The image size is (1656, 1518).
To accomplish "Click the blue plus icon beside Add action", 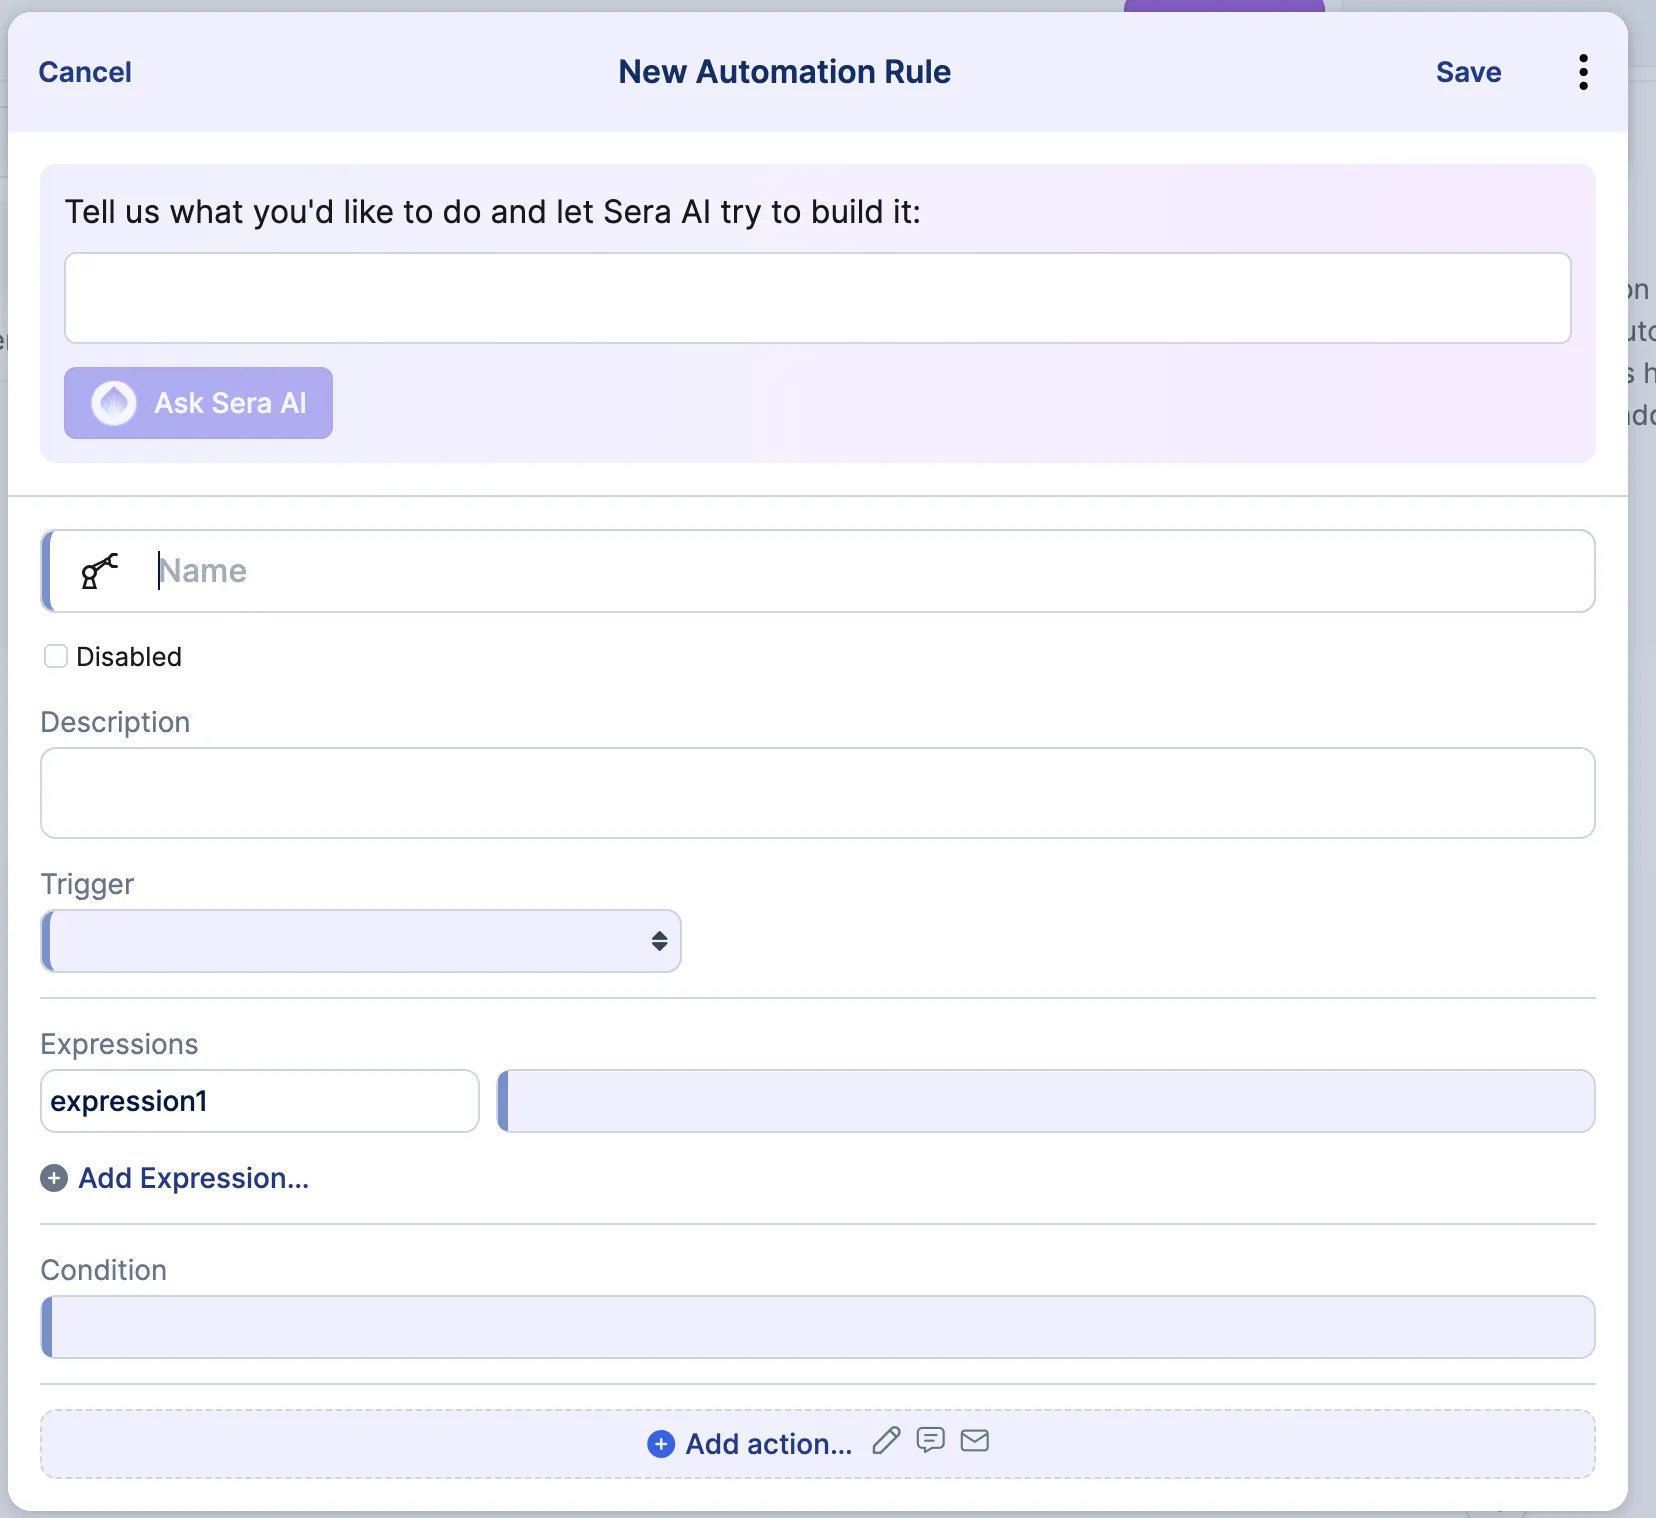I will (x=661, y=1444).
